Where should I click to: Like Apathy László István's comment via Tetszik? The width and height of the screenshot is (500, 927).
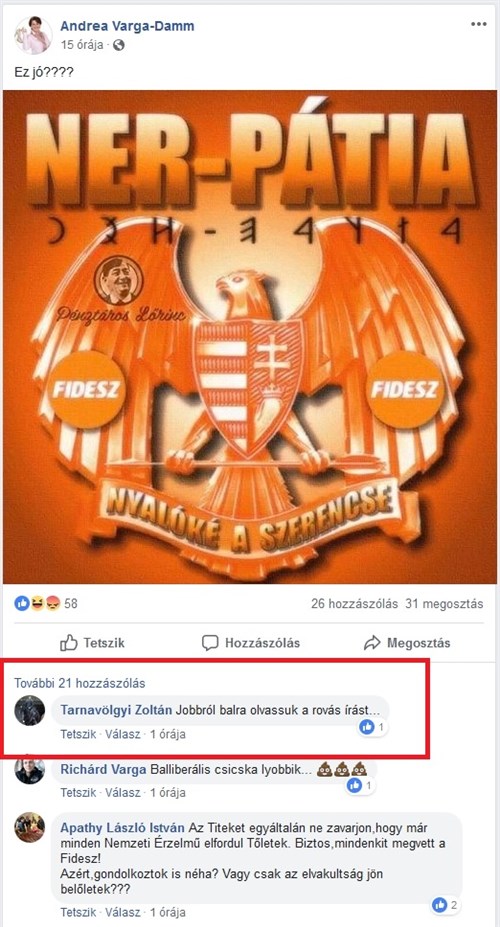tap(78, 912)
